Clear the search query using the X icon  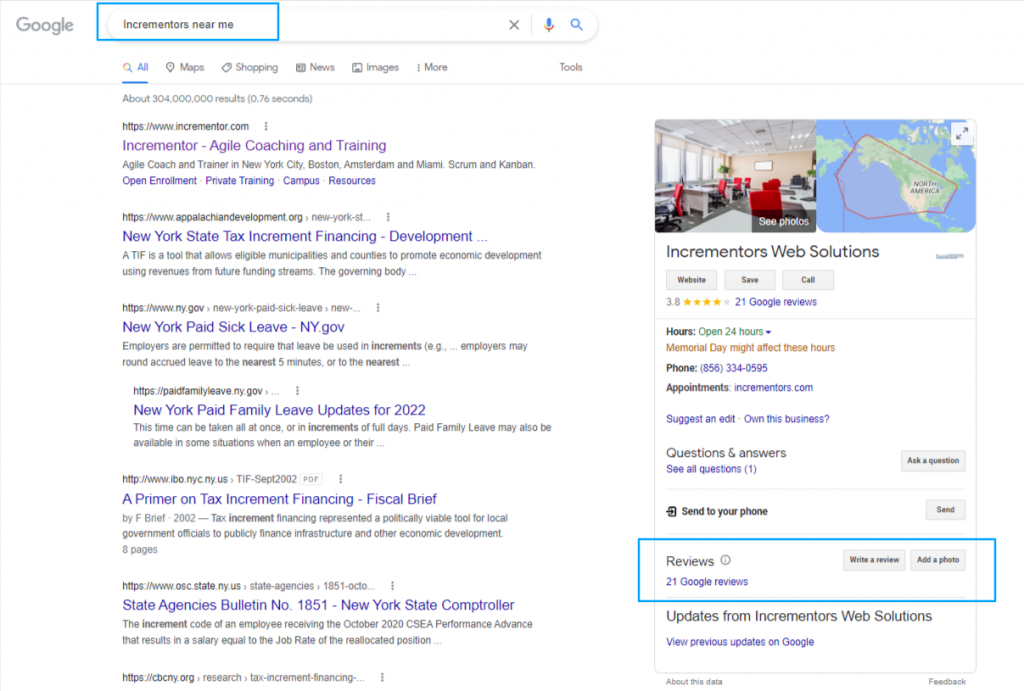click(514, 25)
